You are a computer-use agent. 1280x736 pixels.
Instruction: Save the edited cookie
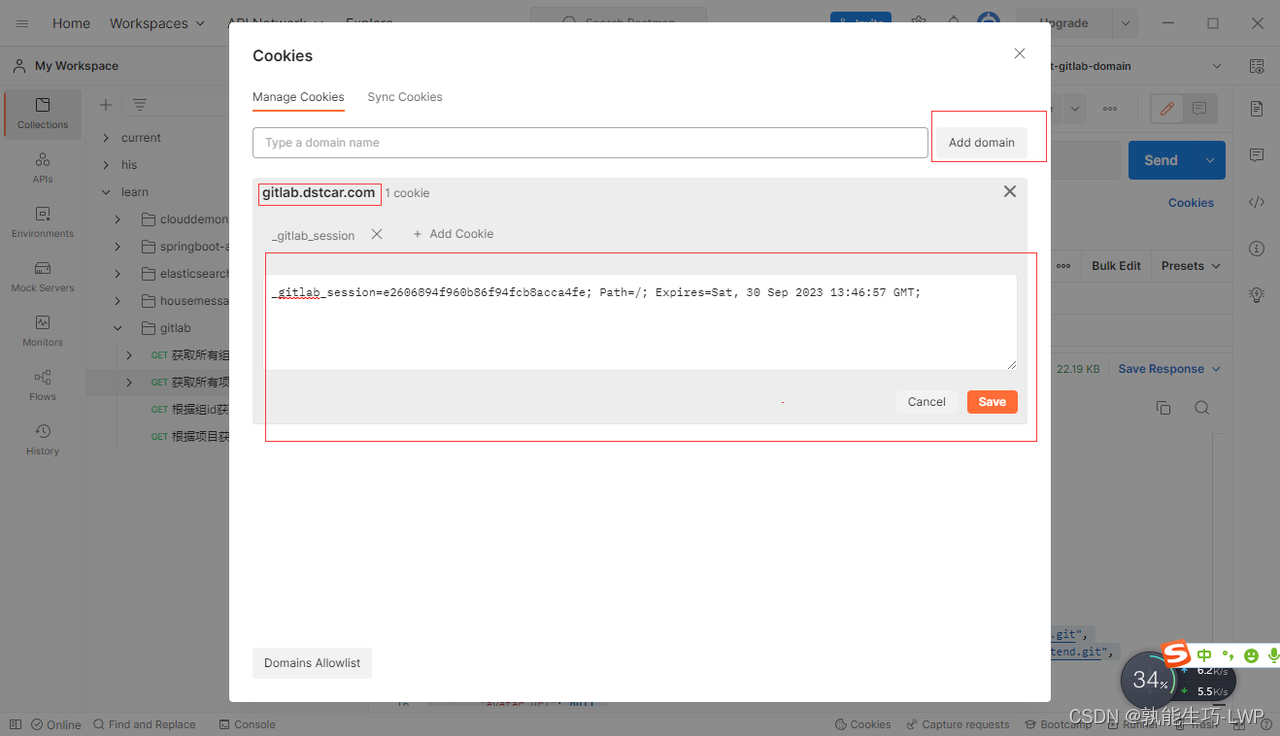992,402
